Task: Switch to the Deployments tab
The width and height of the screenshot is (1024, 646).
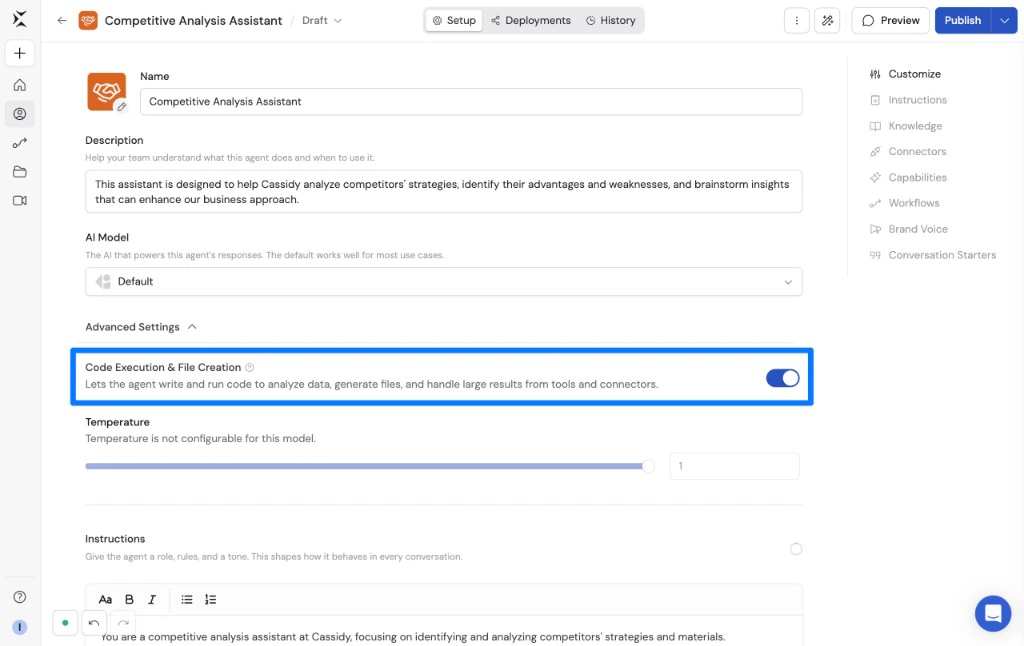Action: pos(531,20)
